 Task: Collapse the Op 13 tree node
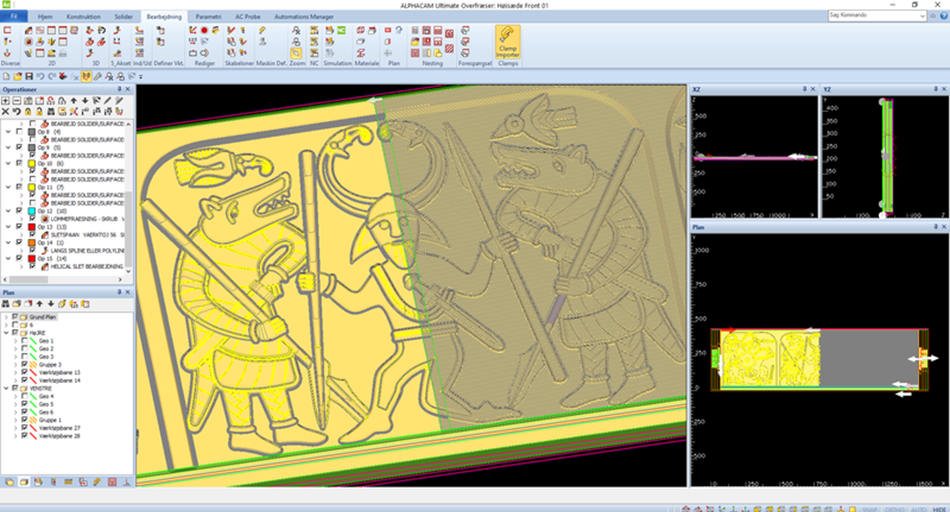(x=8, y=227)
